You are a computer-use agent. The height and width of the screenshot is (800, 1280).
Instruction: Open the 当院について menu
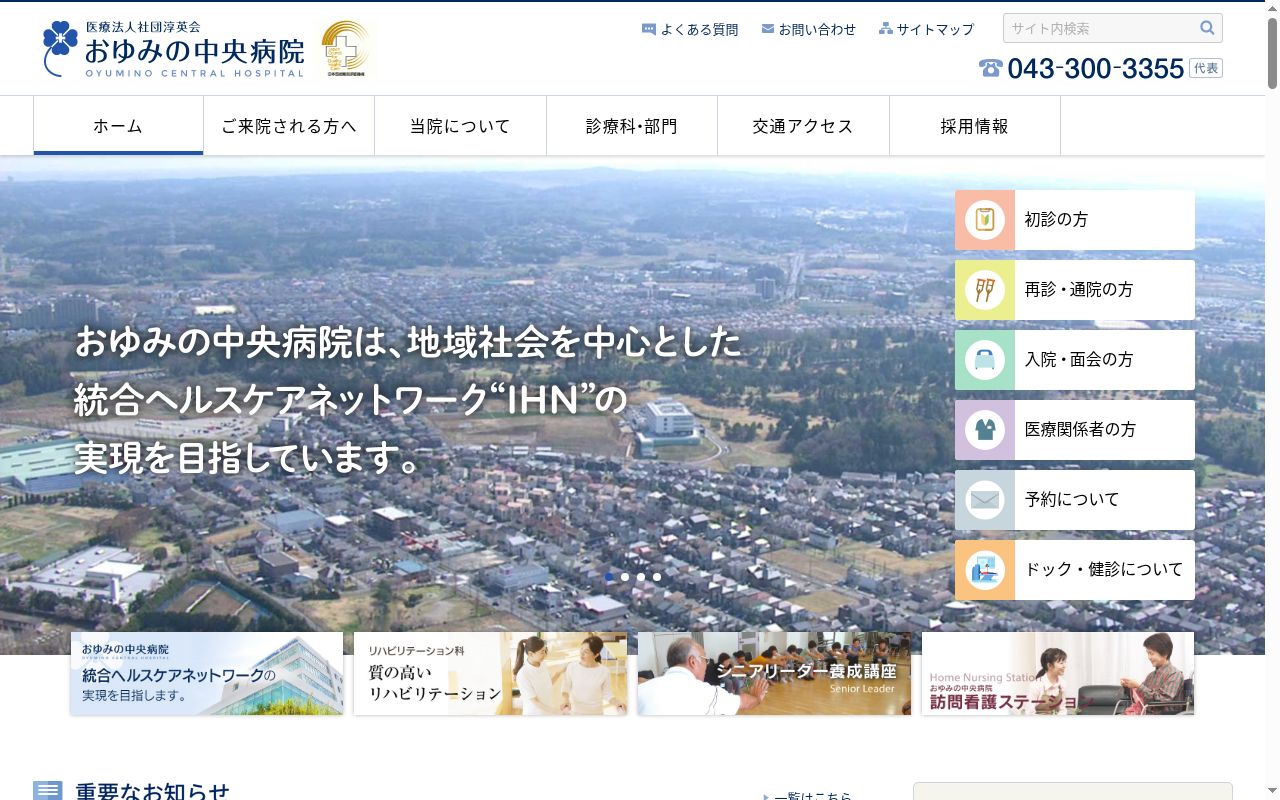460,126
